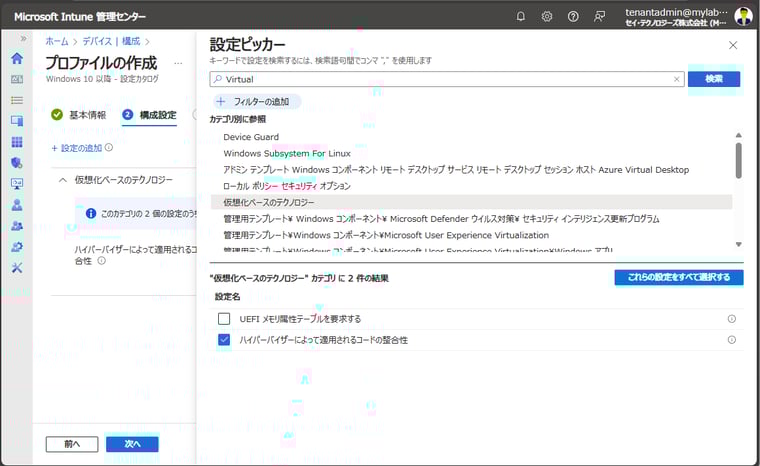Open the notifications bell icon
The height and width of the screenshot is (466, 760).
pyautogui.click(x=521, y=16)
